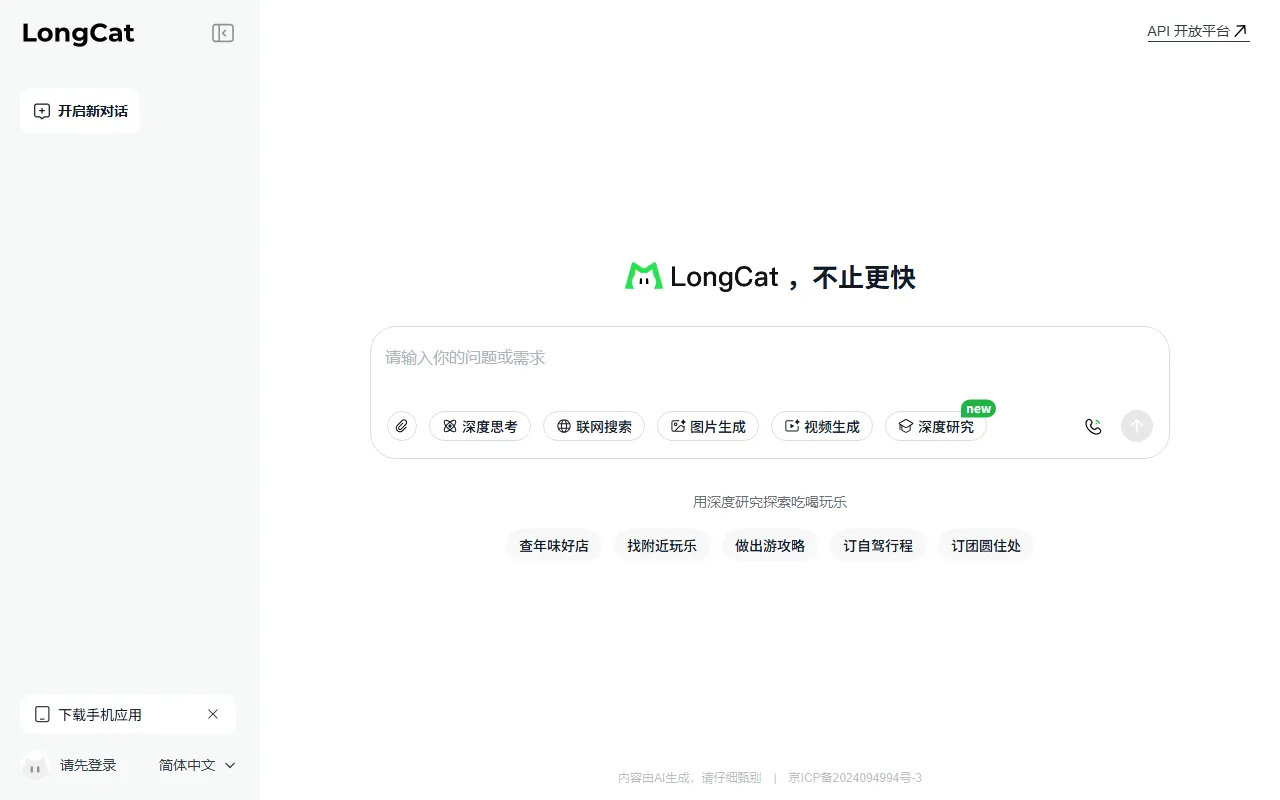Enable 联网搜索 web search
Viewport: 1280px width, 800px height.
point(594,426)
